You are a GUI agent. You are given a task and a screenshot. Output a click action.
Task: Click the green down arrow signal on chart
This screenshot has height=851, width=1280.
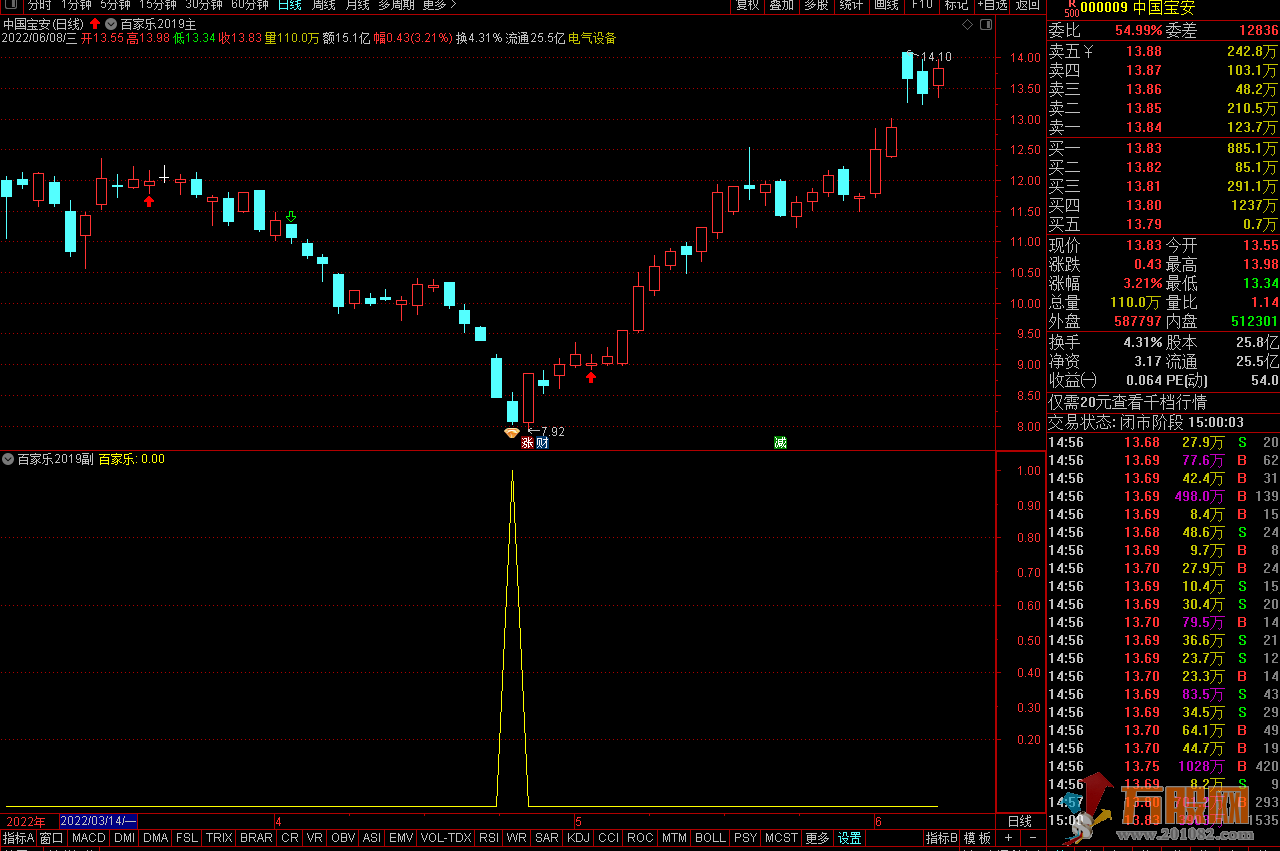coord(291,216)
